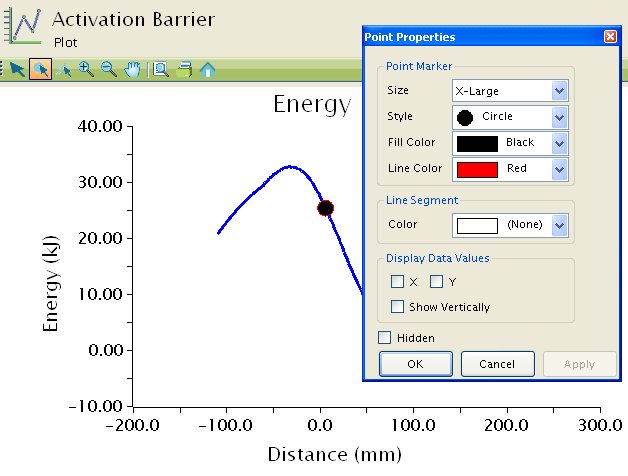
Task: Activate the zoom out magnifier
Action: click(x=109, y=69)
